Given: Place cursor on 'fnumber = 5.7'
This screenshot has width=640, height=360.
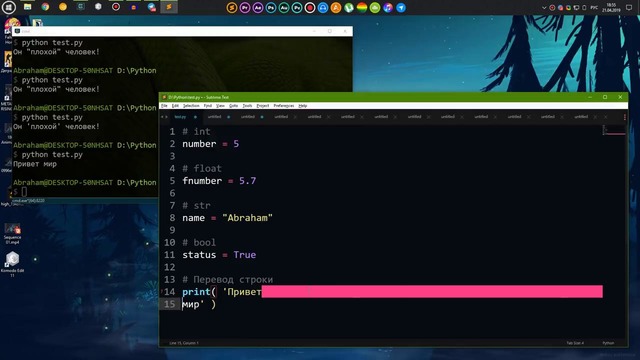Looking at the screenshot, I should tap(219, 181).
